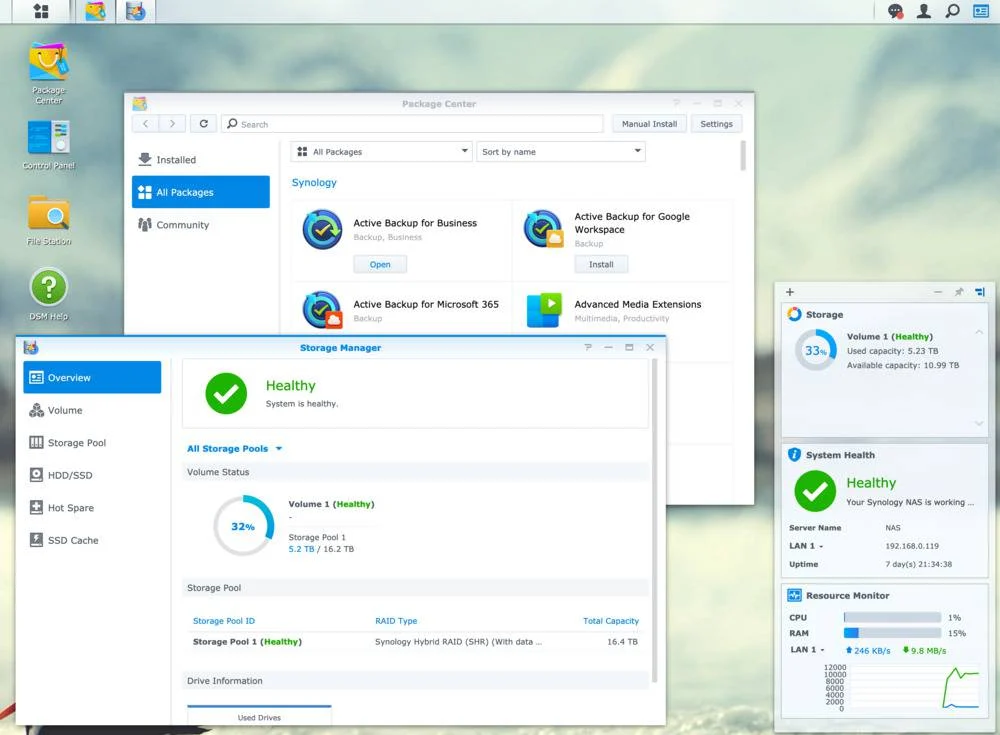
Task: Open the DSM search magnifier icon
Action: (x=952, y=11)
